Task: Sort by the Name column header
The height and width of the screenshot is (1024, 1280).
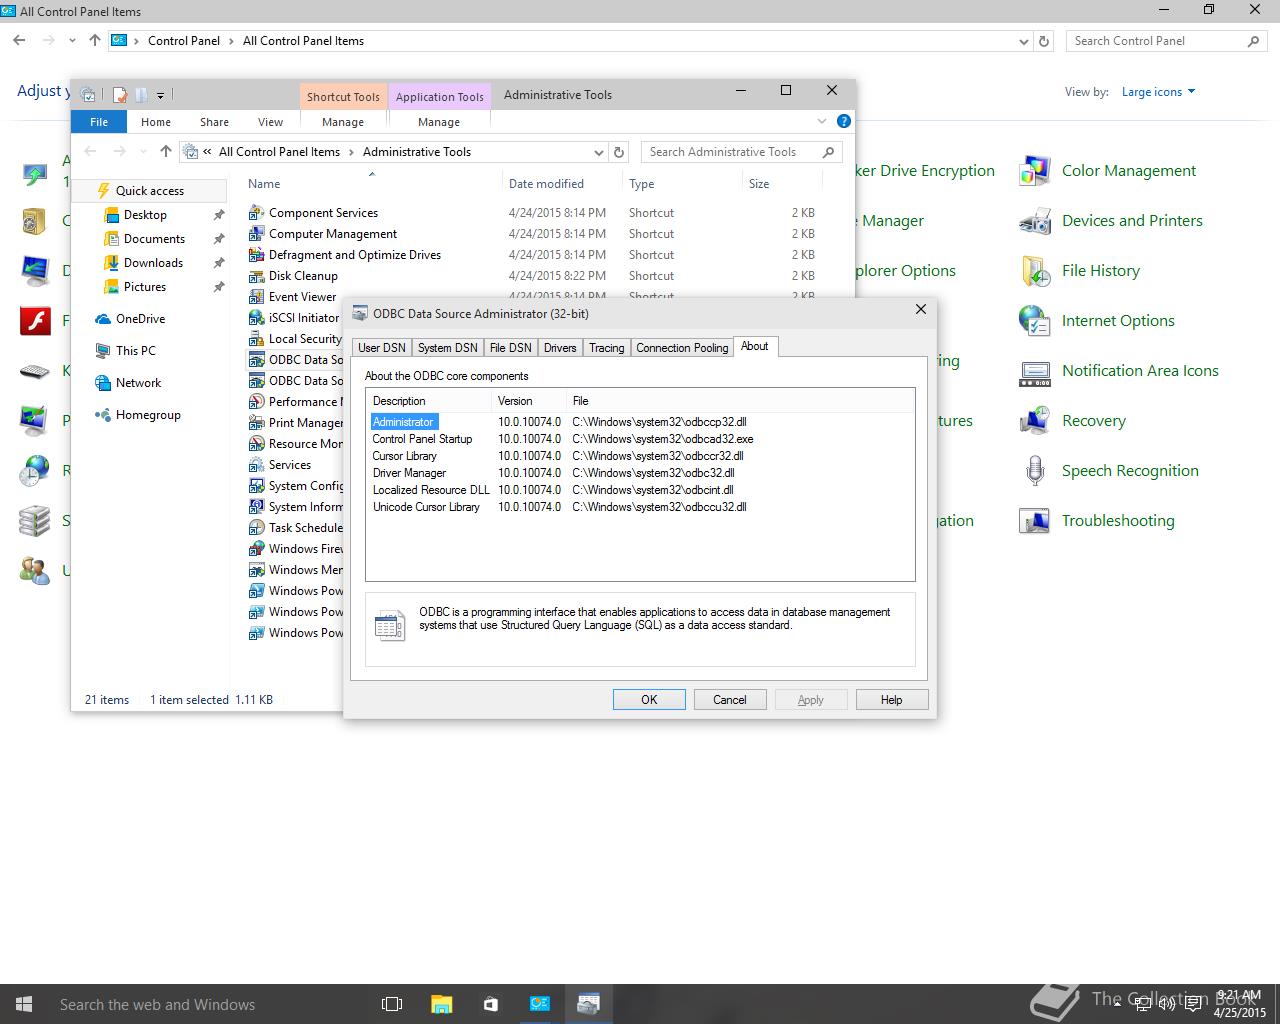Action: pyautogui.click(x=264, y=184)
